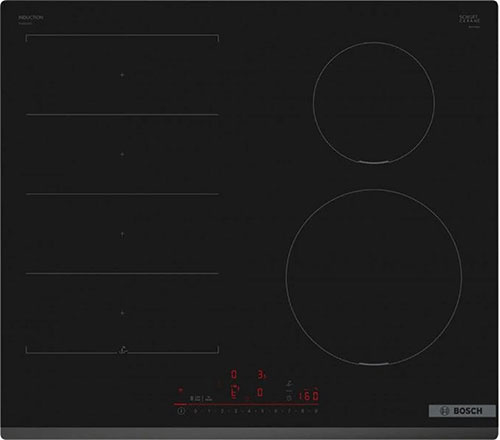Touch the large round front-right cooking zone
500x440 pixels.
(374, 277)
